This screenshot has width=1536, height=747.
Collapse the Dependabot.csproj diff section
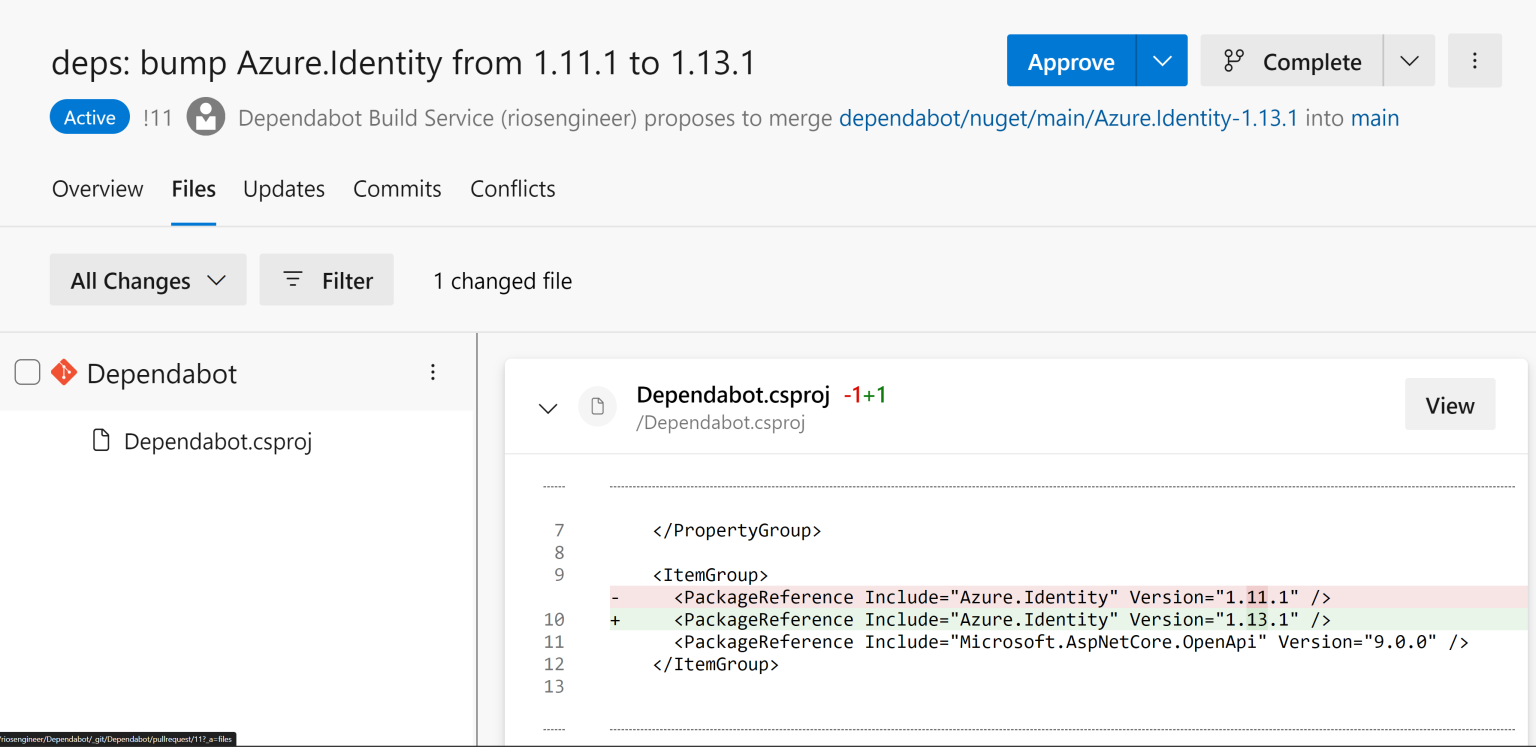coord(547,408)
